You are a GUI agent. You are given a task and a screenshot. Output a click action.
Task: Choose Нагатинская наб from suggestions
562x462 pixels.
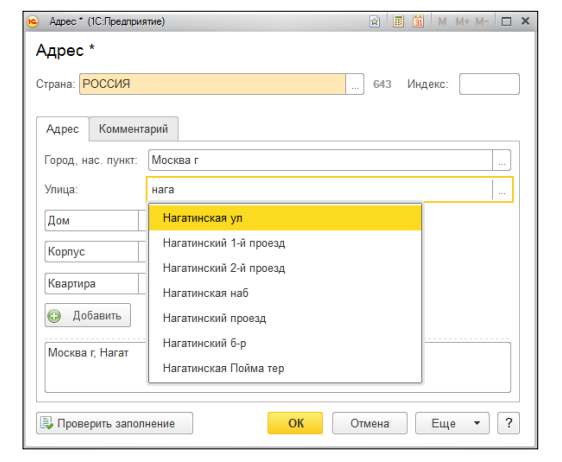[x=285, y=293]
